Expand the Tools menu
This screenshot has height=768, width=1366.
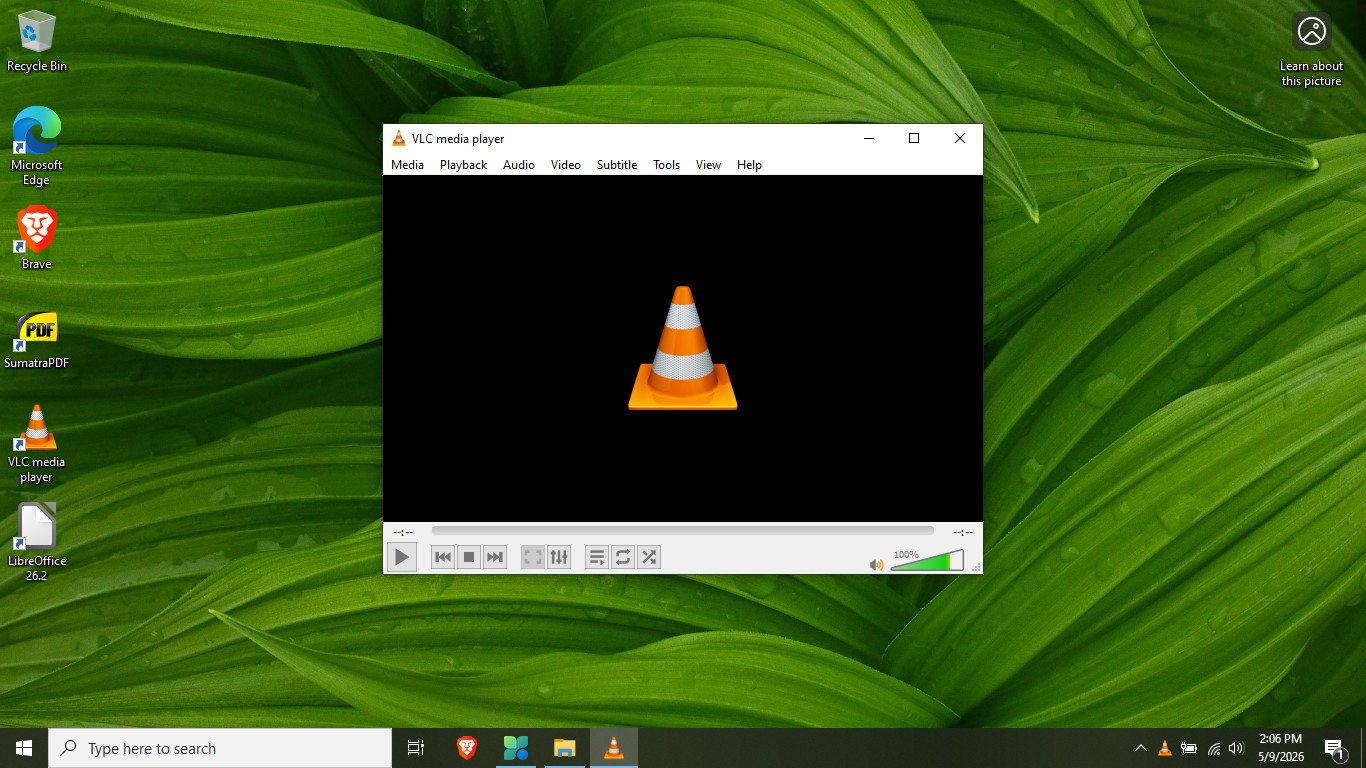[x=667, y=165]
